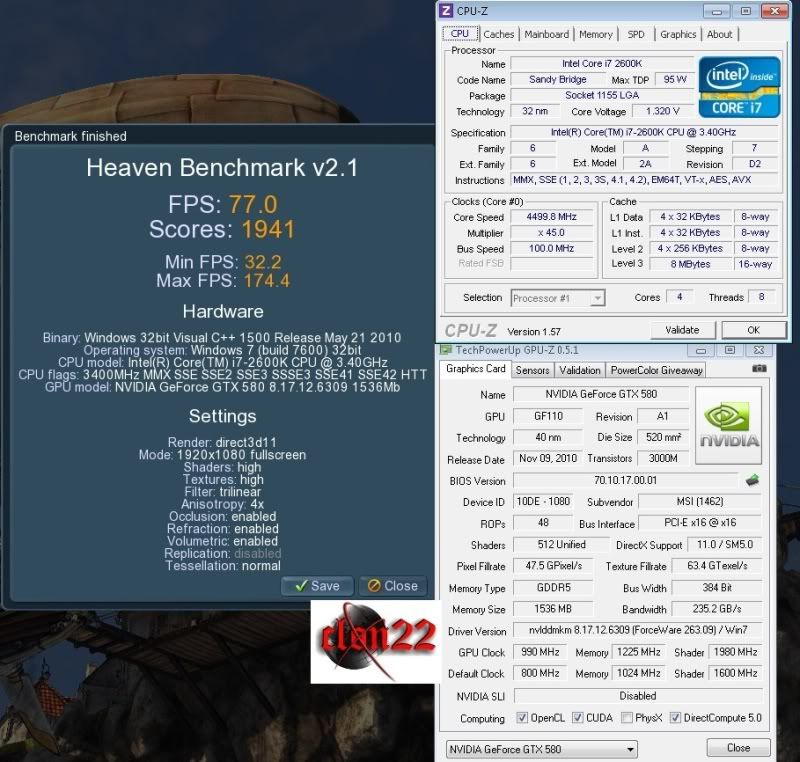The image size is (800, 762).
Task: Open the PowerColor Giveaway tab
Action: (x=657, y=370)
